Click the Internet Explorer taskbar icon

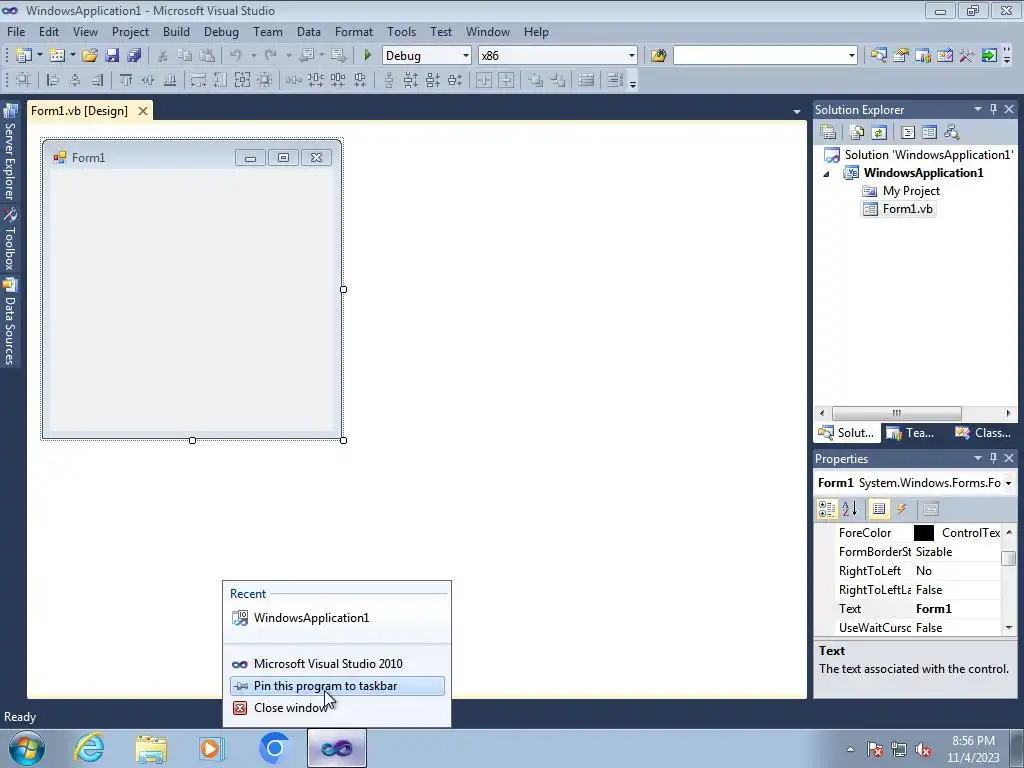pos(89,748)
